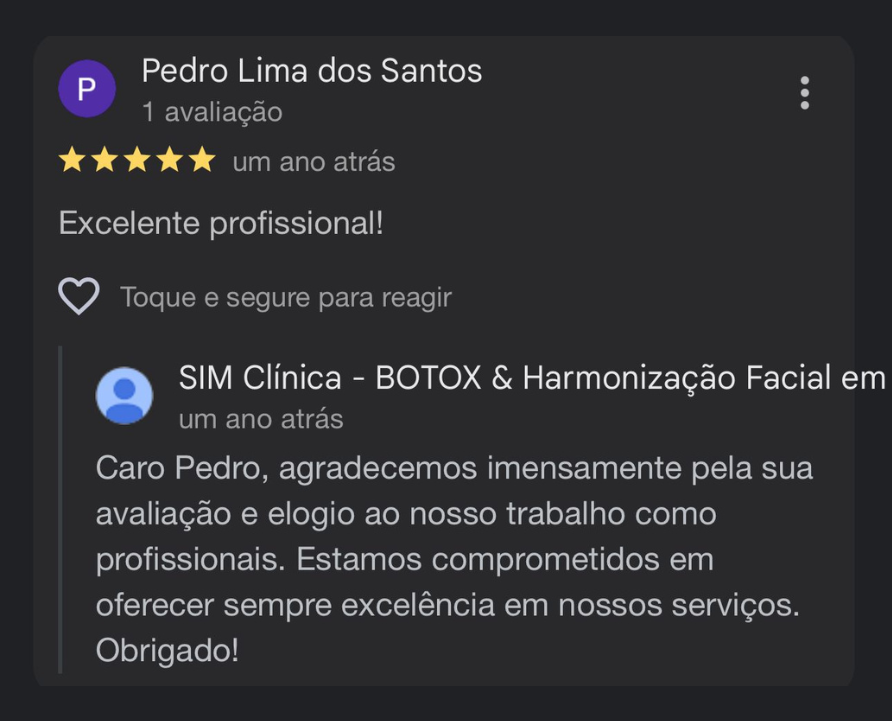The width and height of the screenshot is (892, 721).
Task: Tap the review's 'um ano atrás' timestamp
Action: click(314, 162)
